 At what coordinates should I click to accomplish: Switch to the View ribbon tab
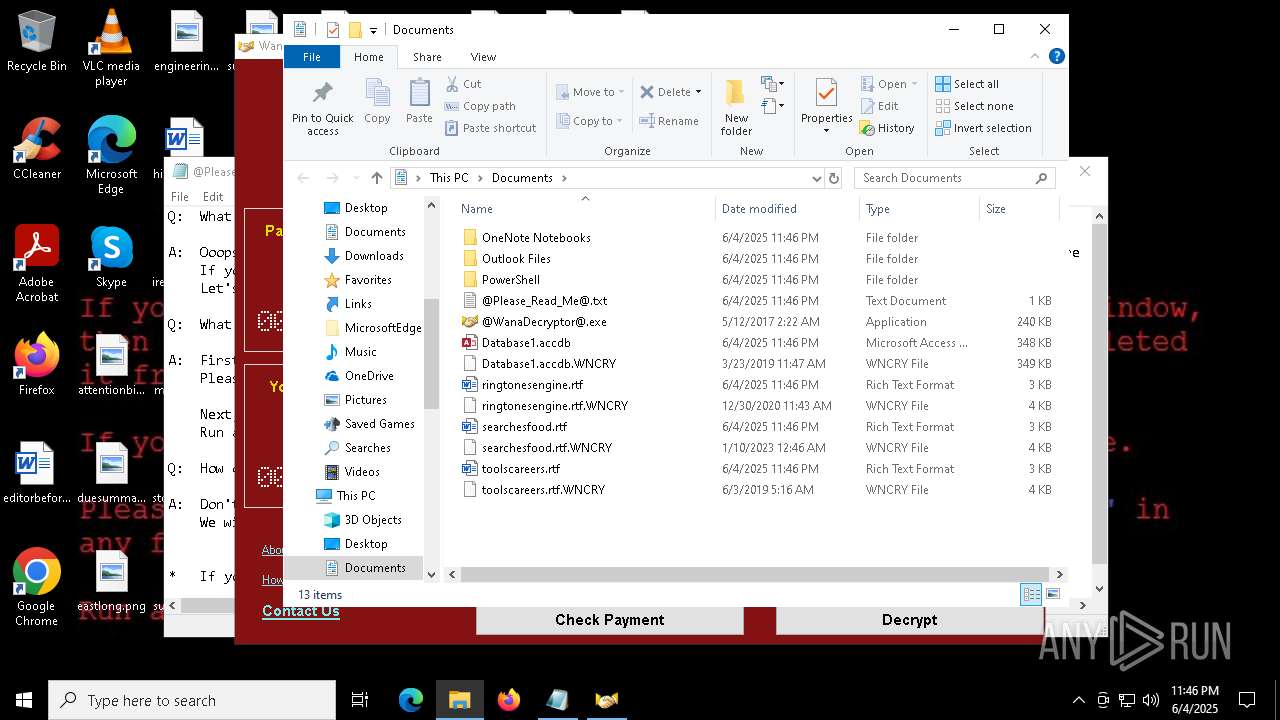pos(483,57)
